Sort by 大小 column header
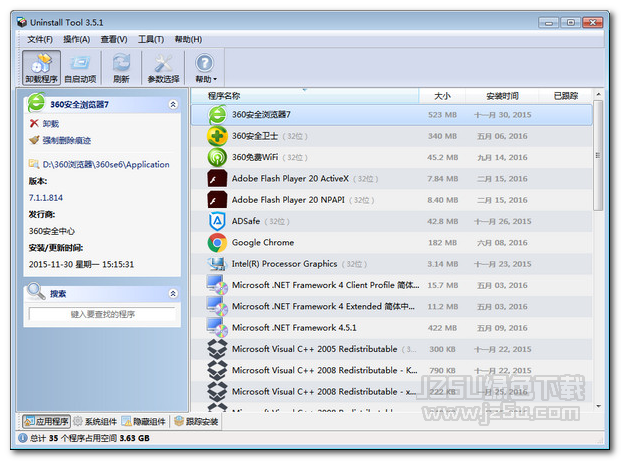Image resolution: width=621 pixels, height=461 pixels. (x=442, y=96)
